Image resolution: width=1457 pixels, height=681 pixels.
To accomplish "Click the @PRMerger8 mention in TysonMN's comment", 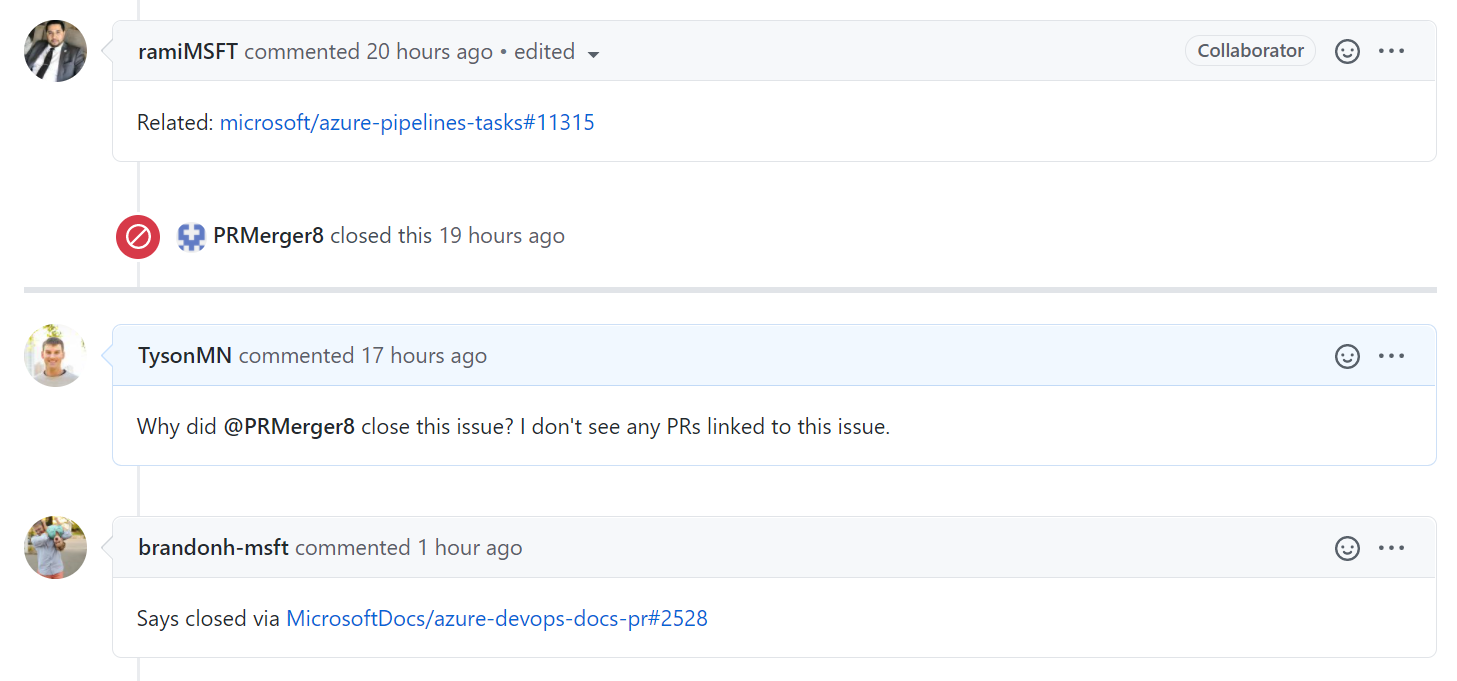I will [x=289, y=427].
